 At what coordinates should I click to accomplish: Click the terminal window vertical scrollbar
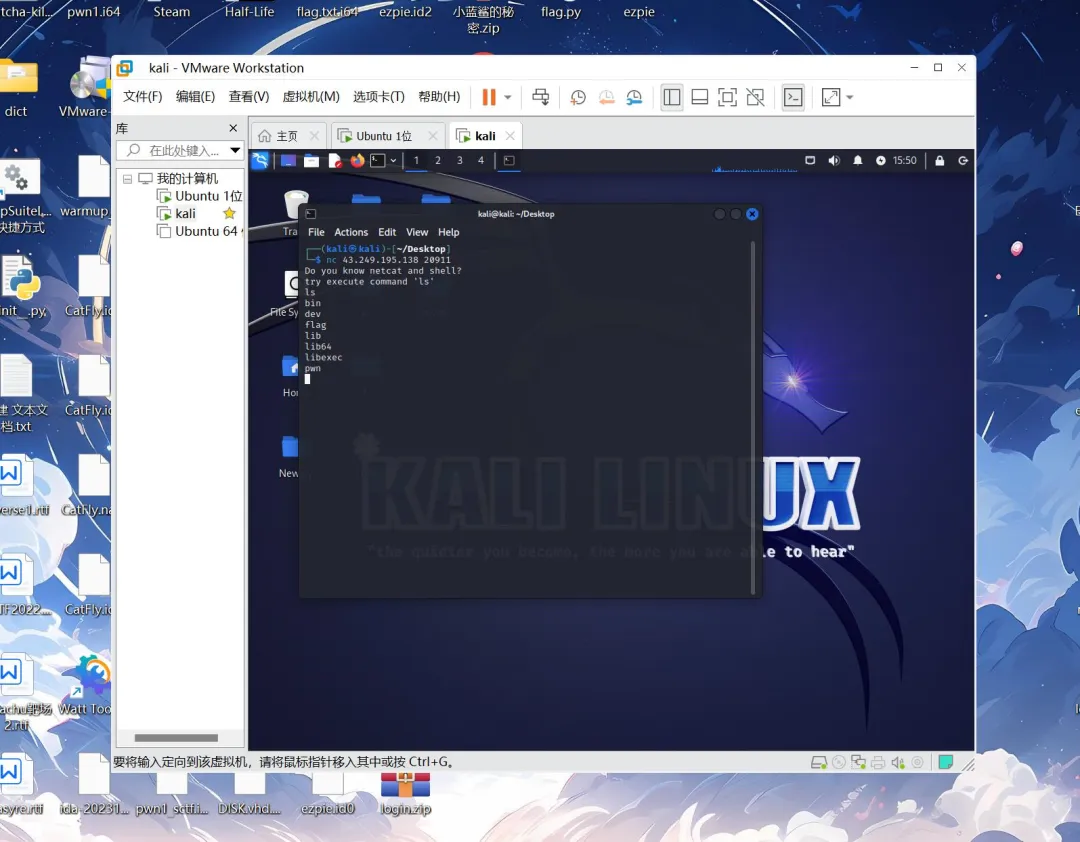point(753,418)
